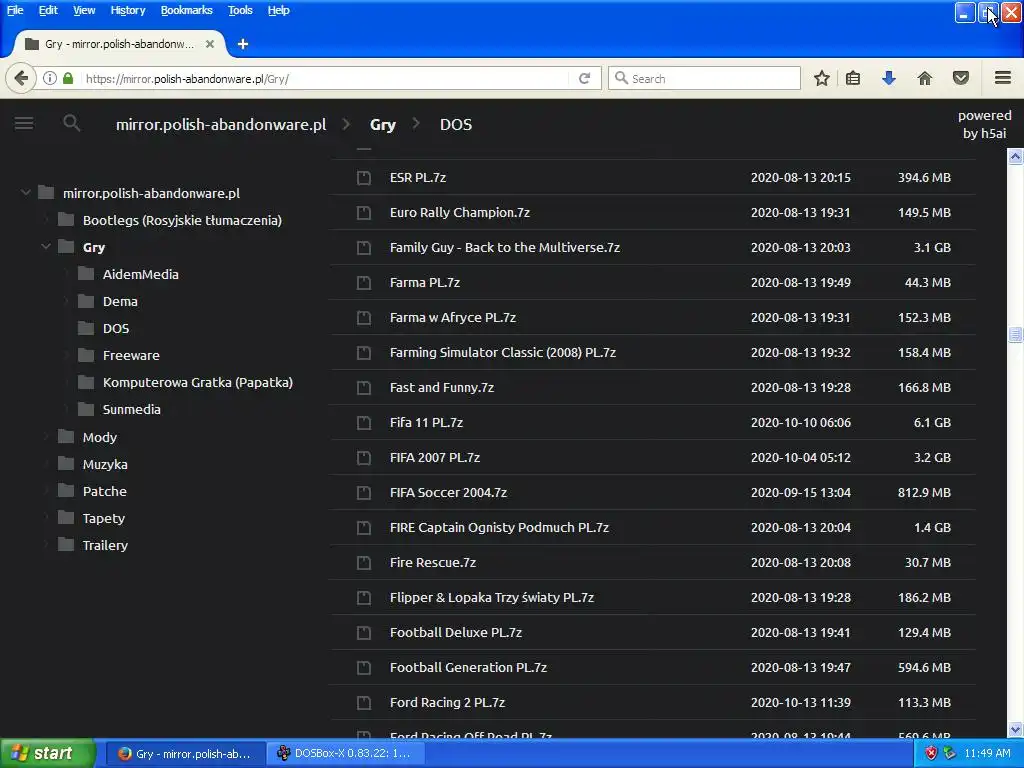Open Sunmedia folder in tree
Viewport: 1024px width, 768px height.
tap(131, 409)
